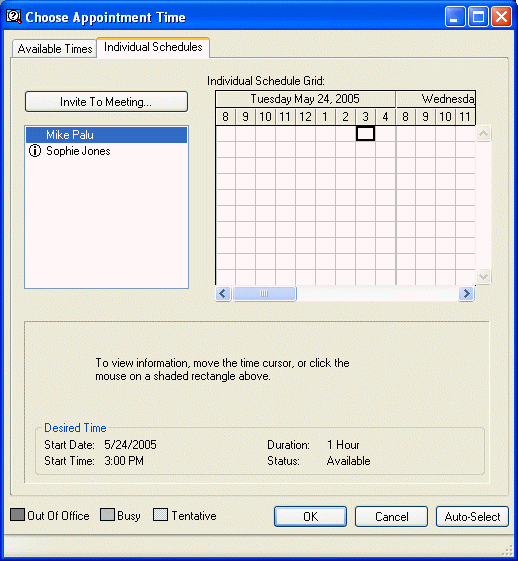Click the Tuesday May 24, 2005 header

coord(305,99)
